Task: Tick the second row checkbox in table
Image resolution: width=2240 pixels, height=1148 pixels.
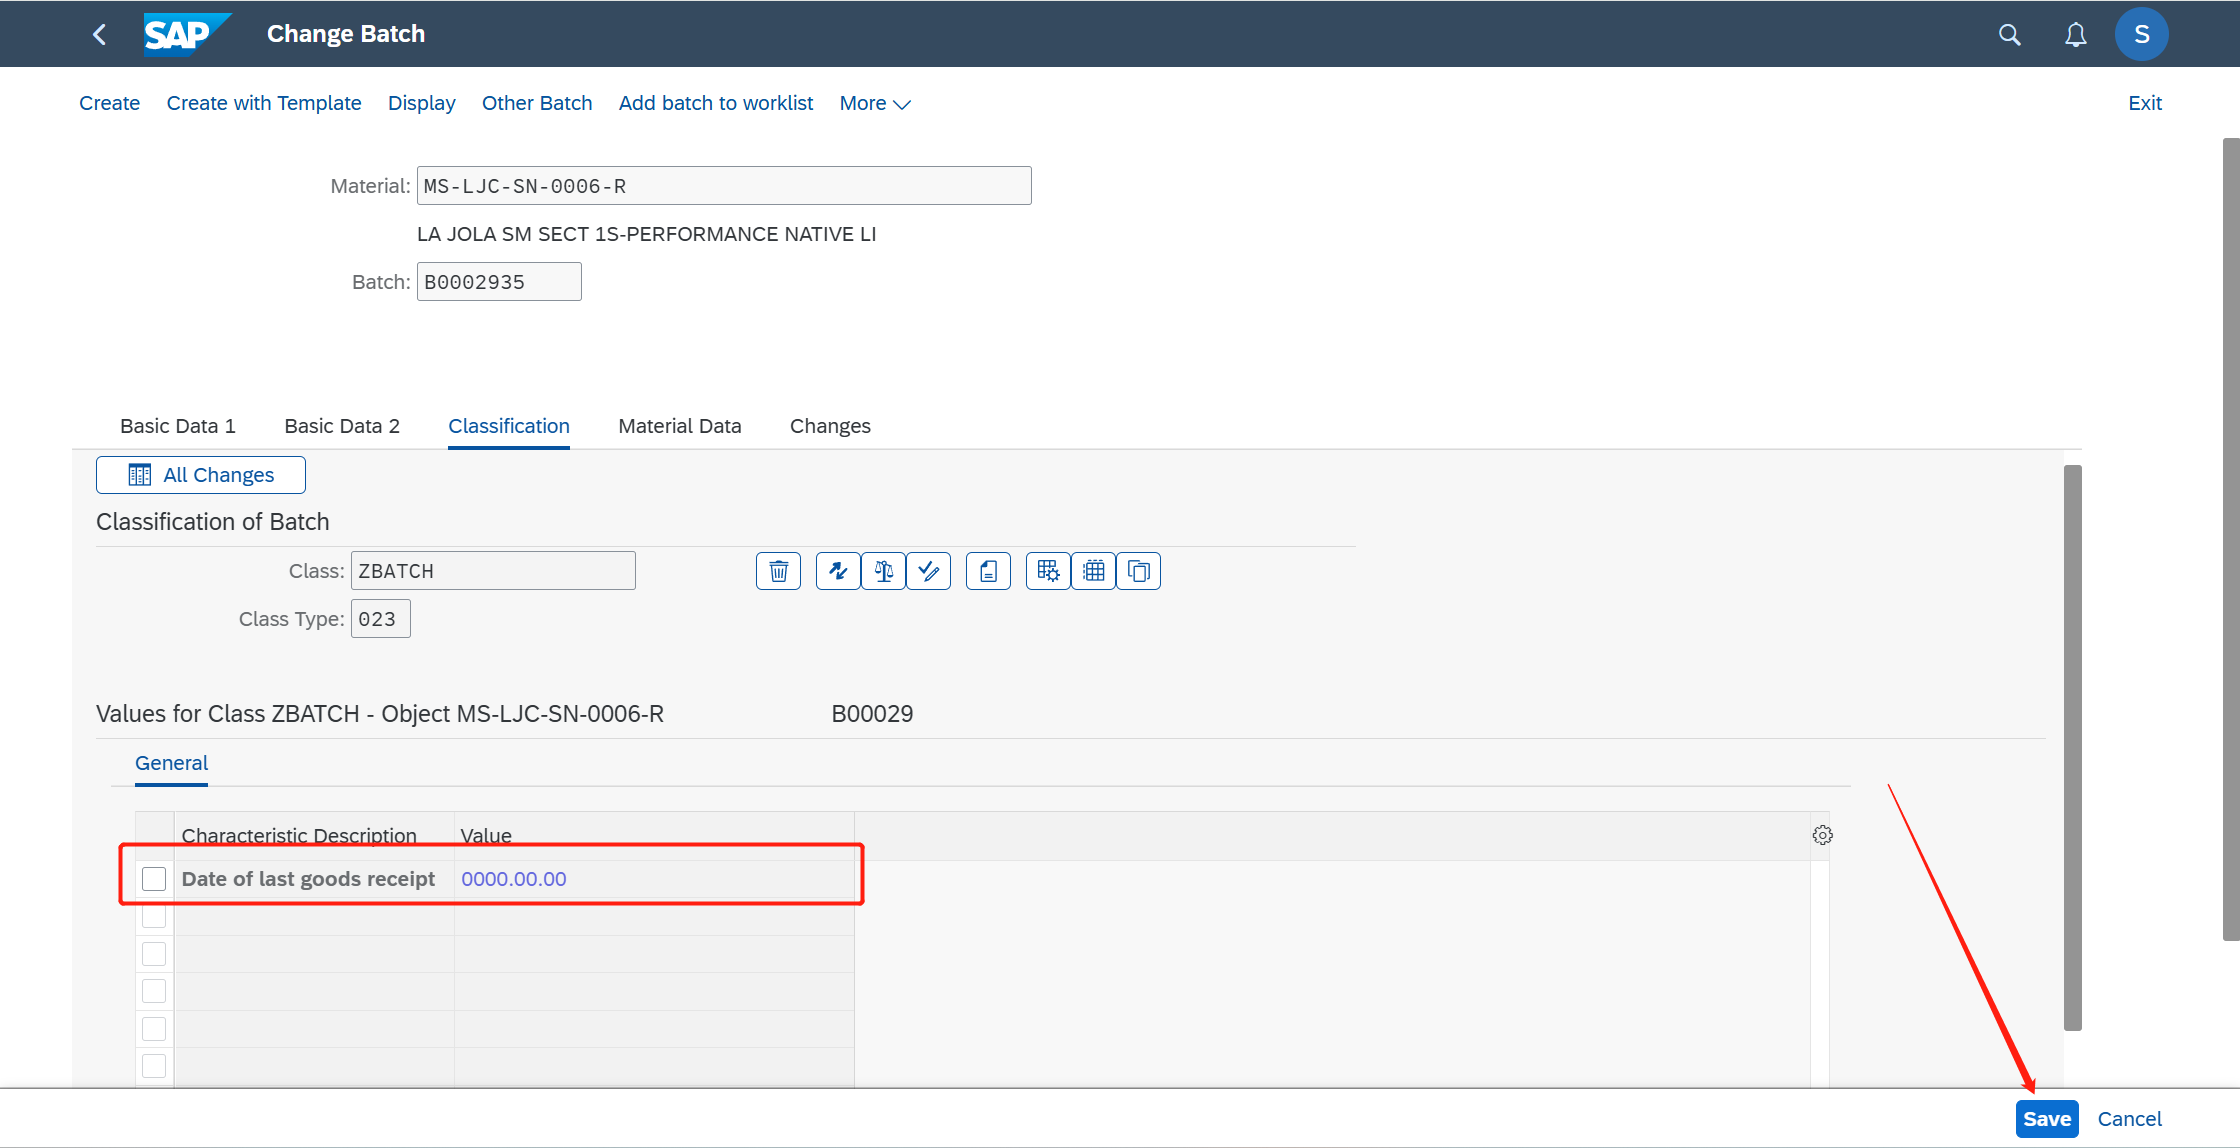Action: (x=154, y=916)
